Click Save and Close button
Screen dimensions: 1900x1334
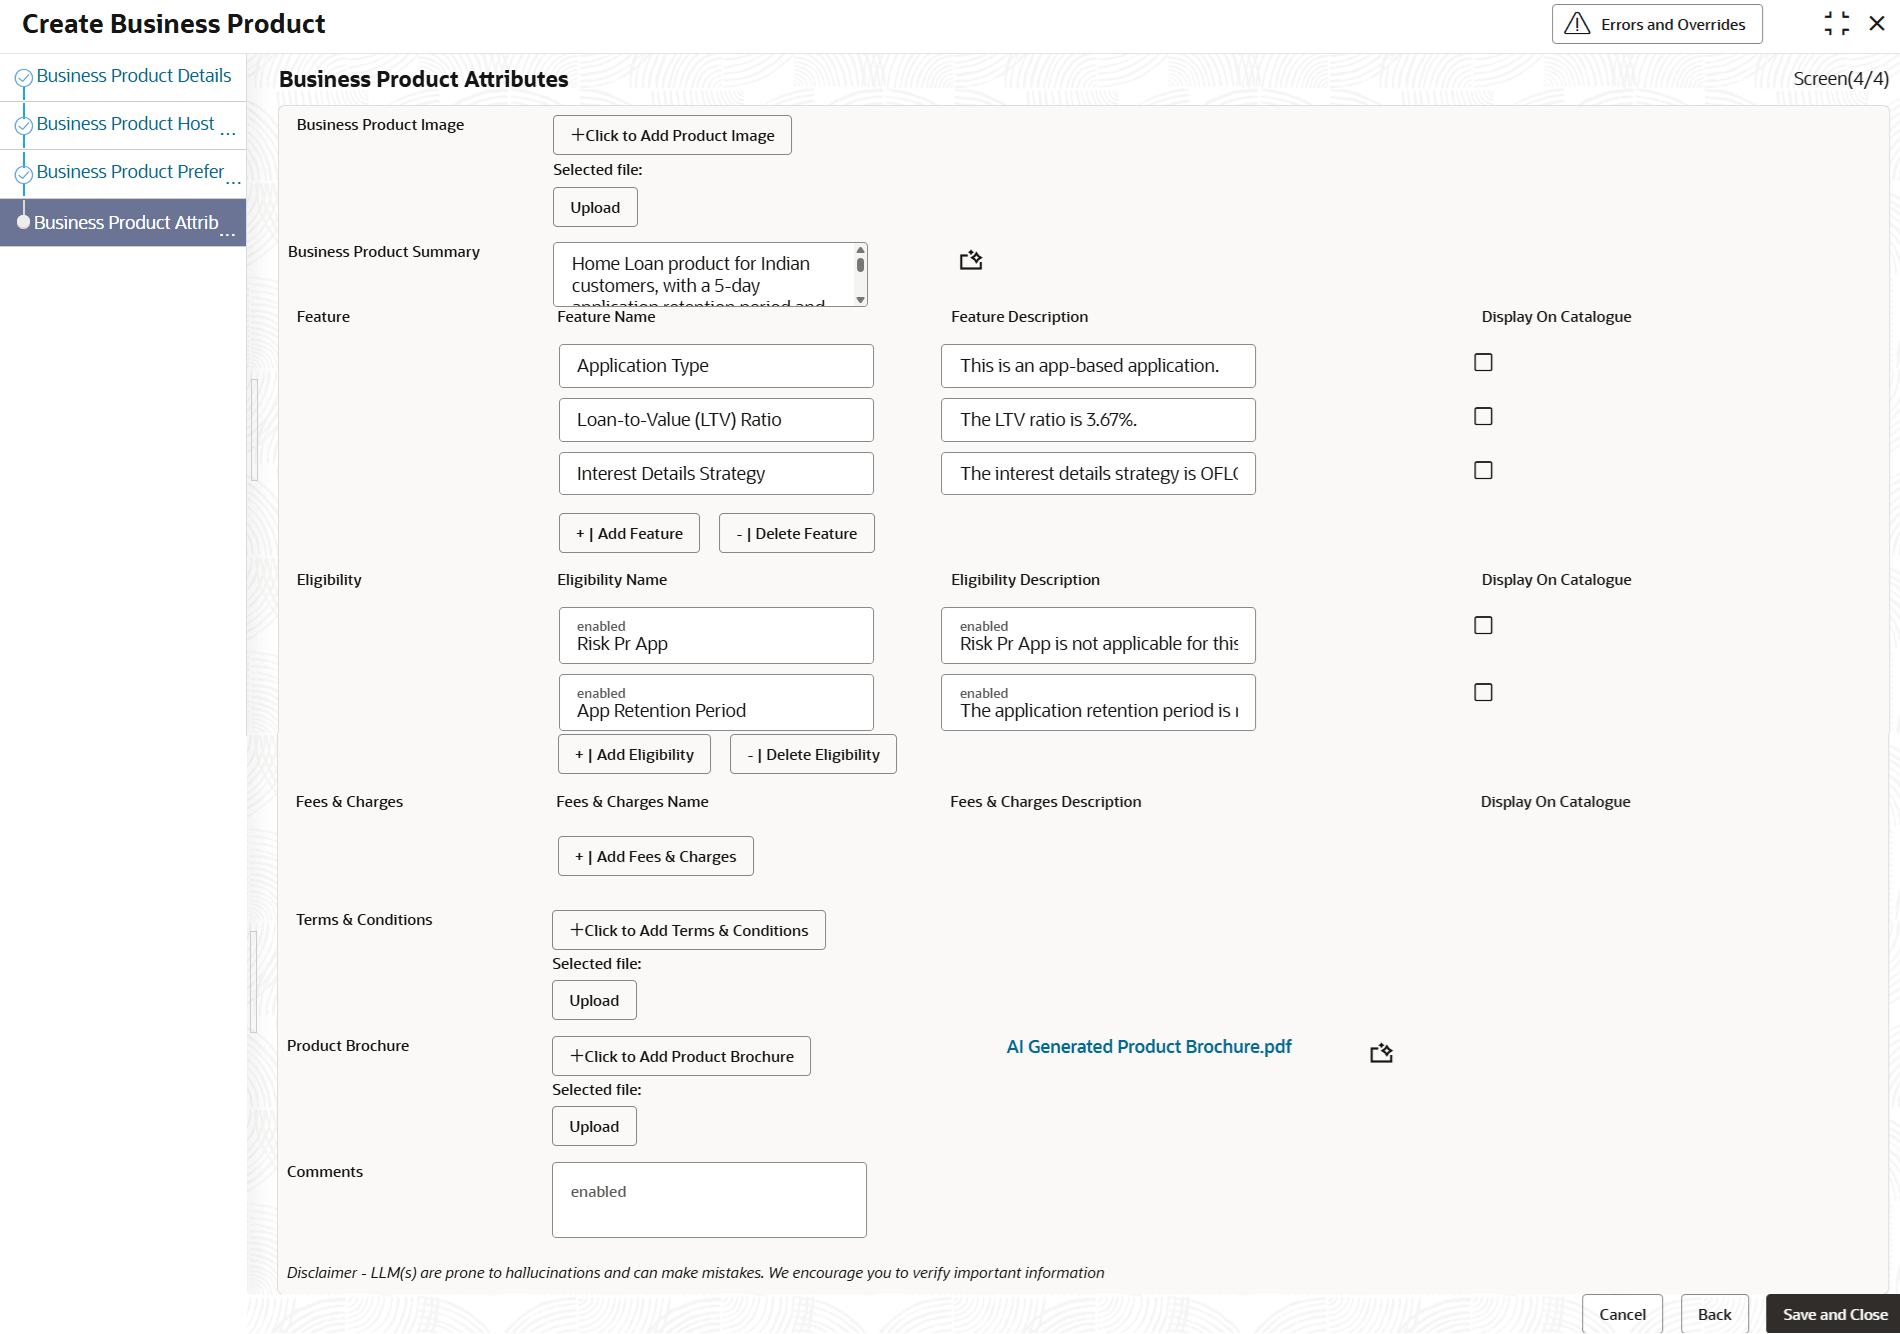click(x=1834, y=1314)
